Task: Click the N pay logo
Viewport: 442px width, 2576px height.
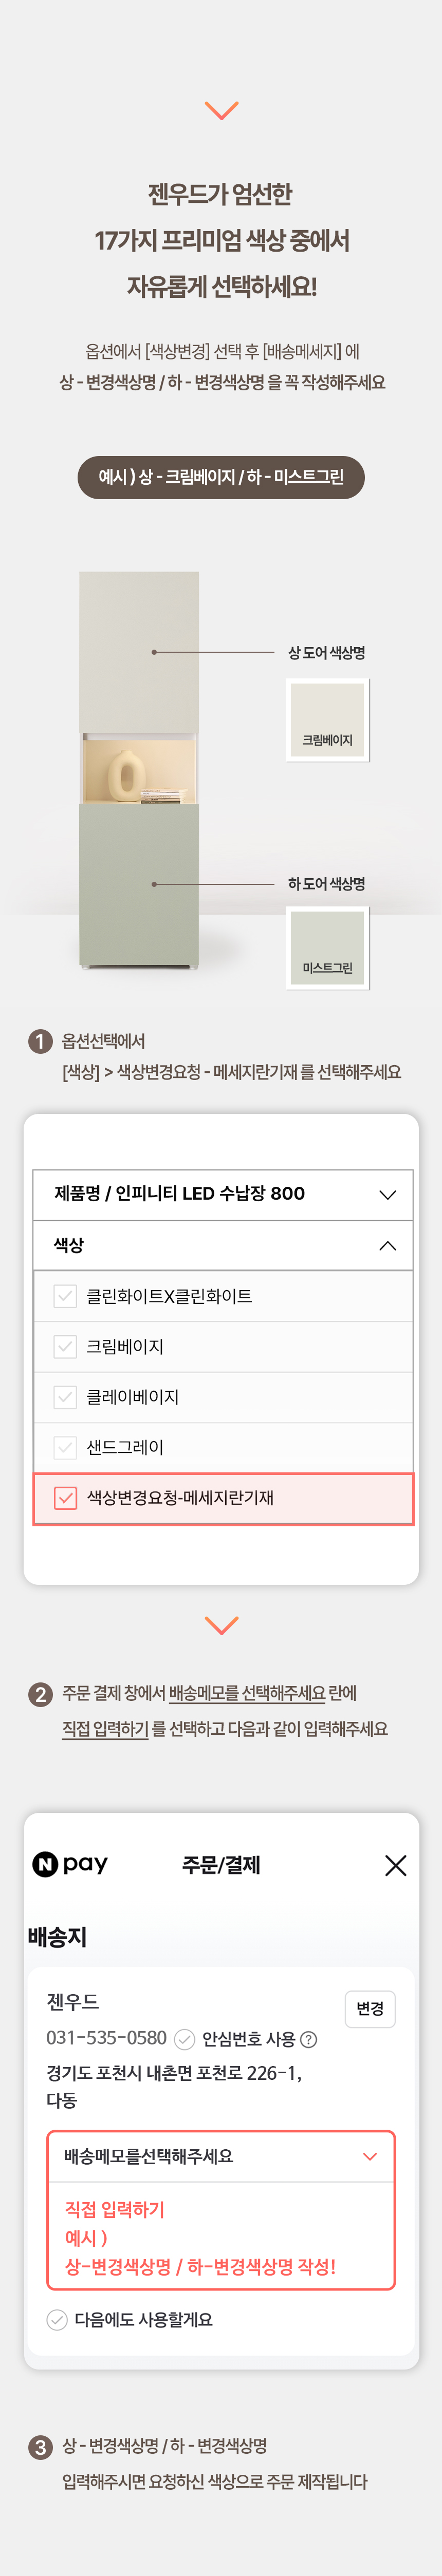Action: click(x=70, y=1864)
